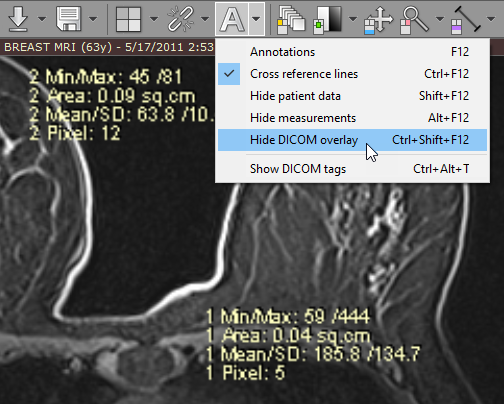Viewport: 504px width, 404px height.
Task: Click the series synchronization link icon
Action: click(x=180, y=19)
